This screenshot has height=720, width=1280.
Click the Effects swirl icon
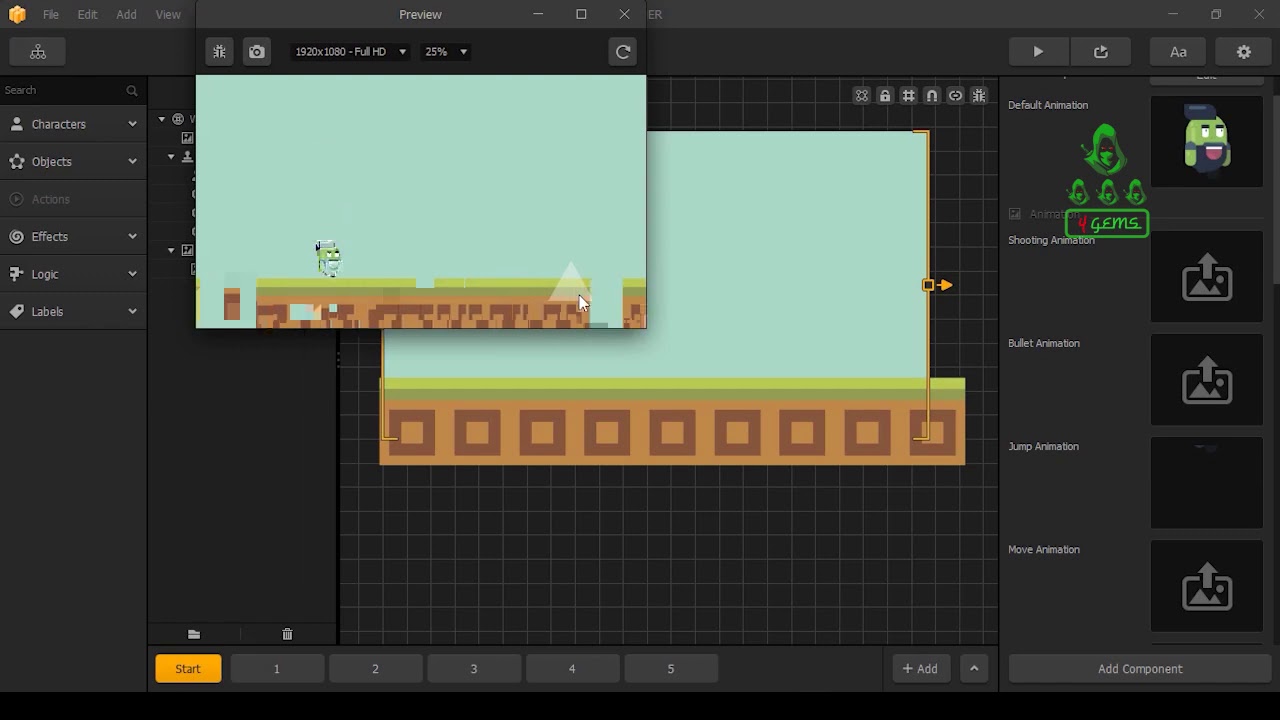pyautogui.click(x=16, y=237)
